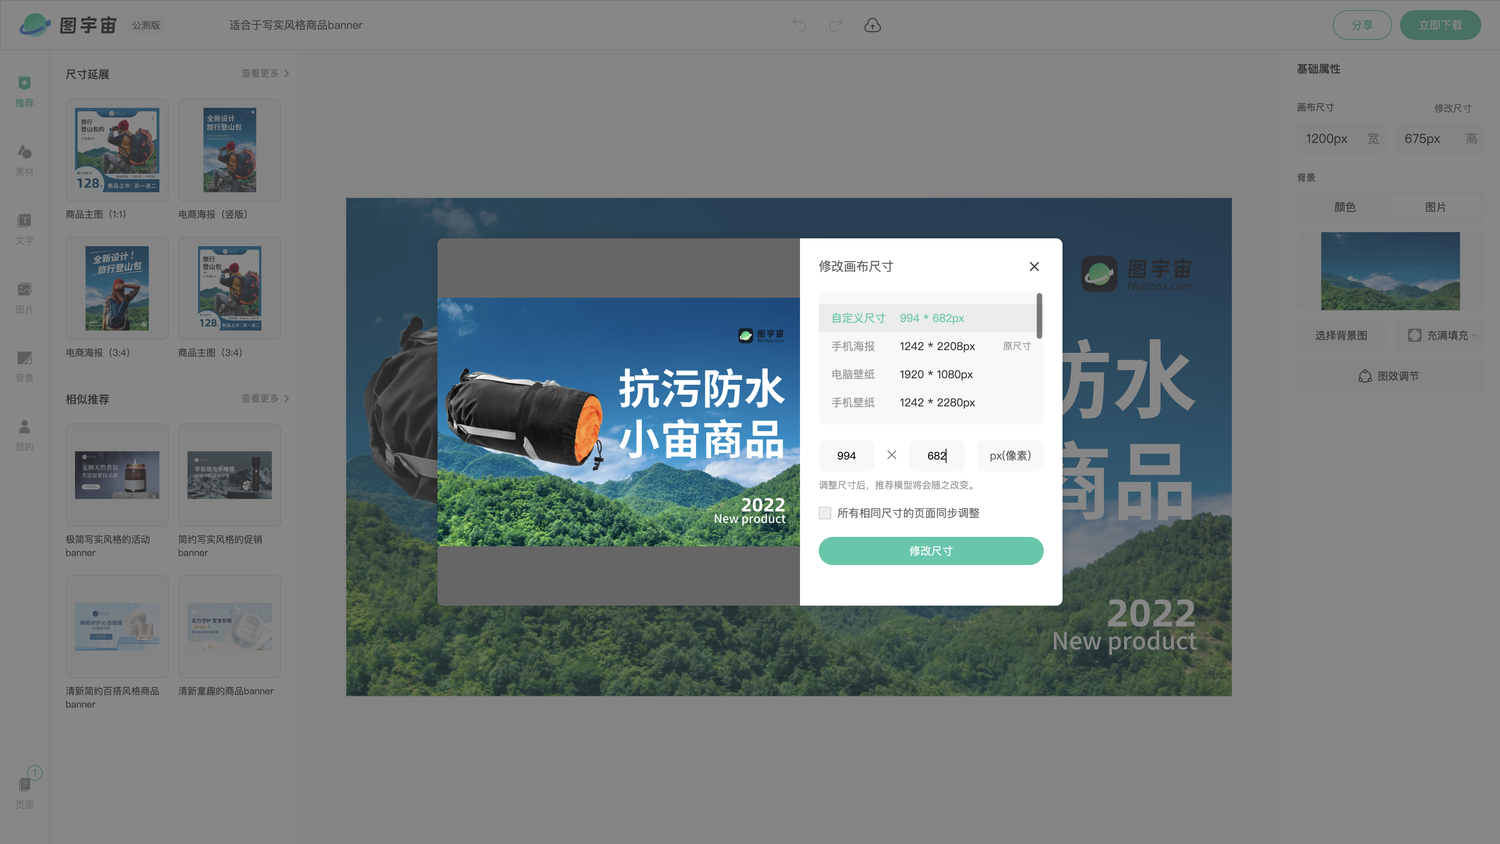Click the width input showing 994
This screenshot has height=844, width=1500.
click(846, 456)
